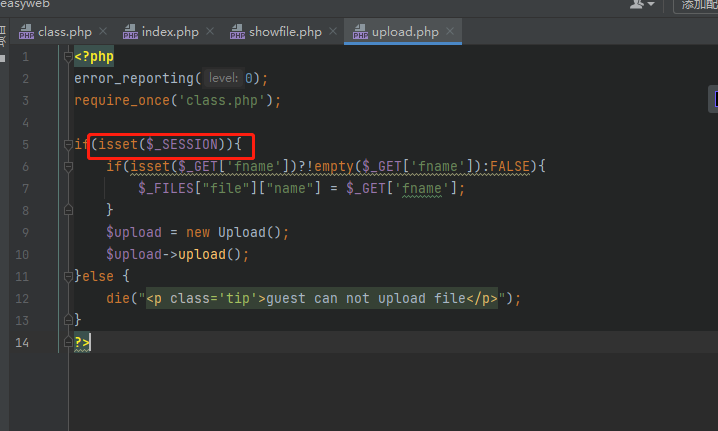
Task: Click the fold end marker on line 8
Action: 68,210
